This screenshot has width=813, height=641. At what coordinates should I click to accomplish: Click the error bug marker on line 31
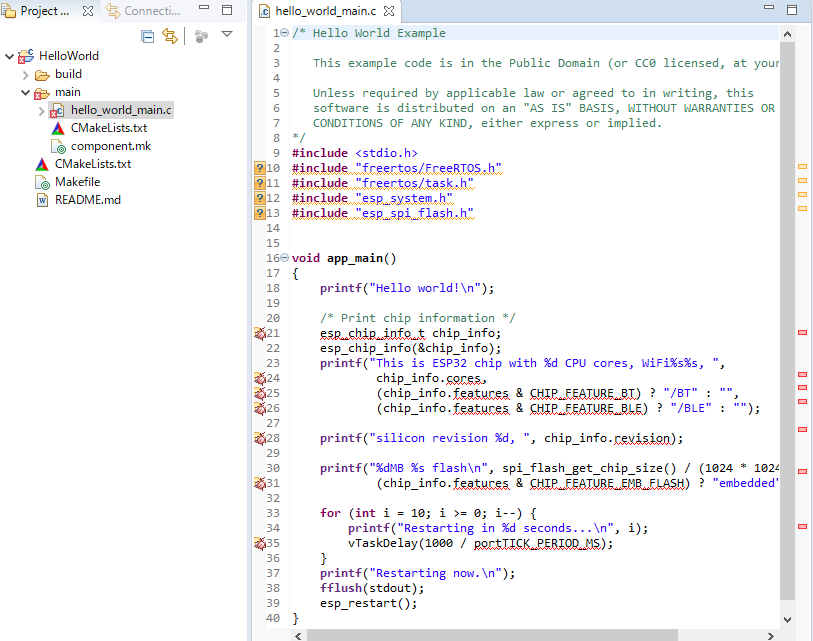click(x=260, y=483)
